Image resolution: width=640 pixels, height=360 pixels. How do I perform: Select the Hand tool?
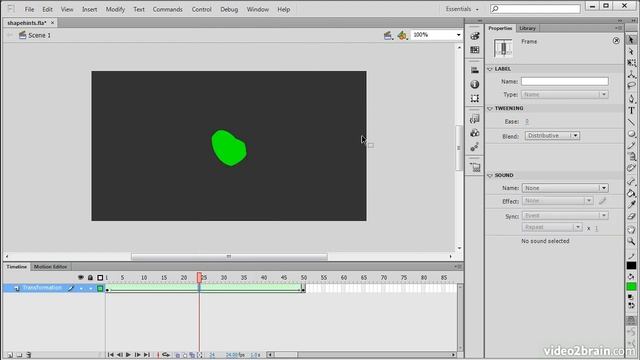(631, 230)
